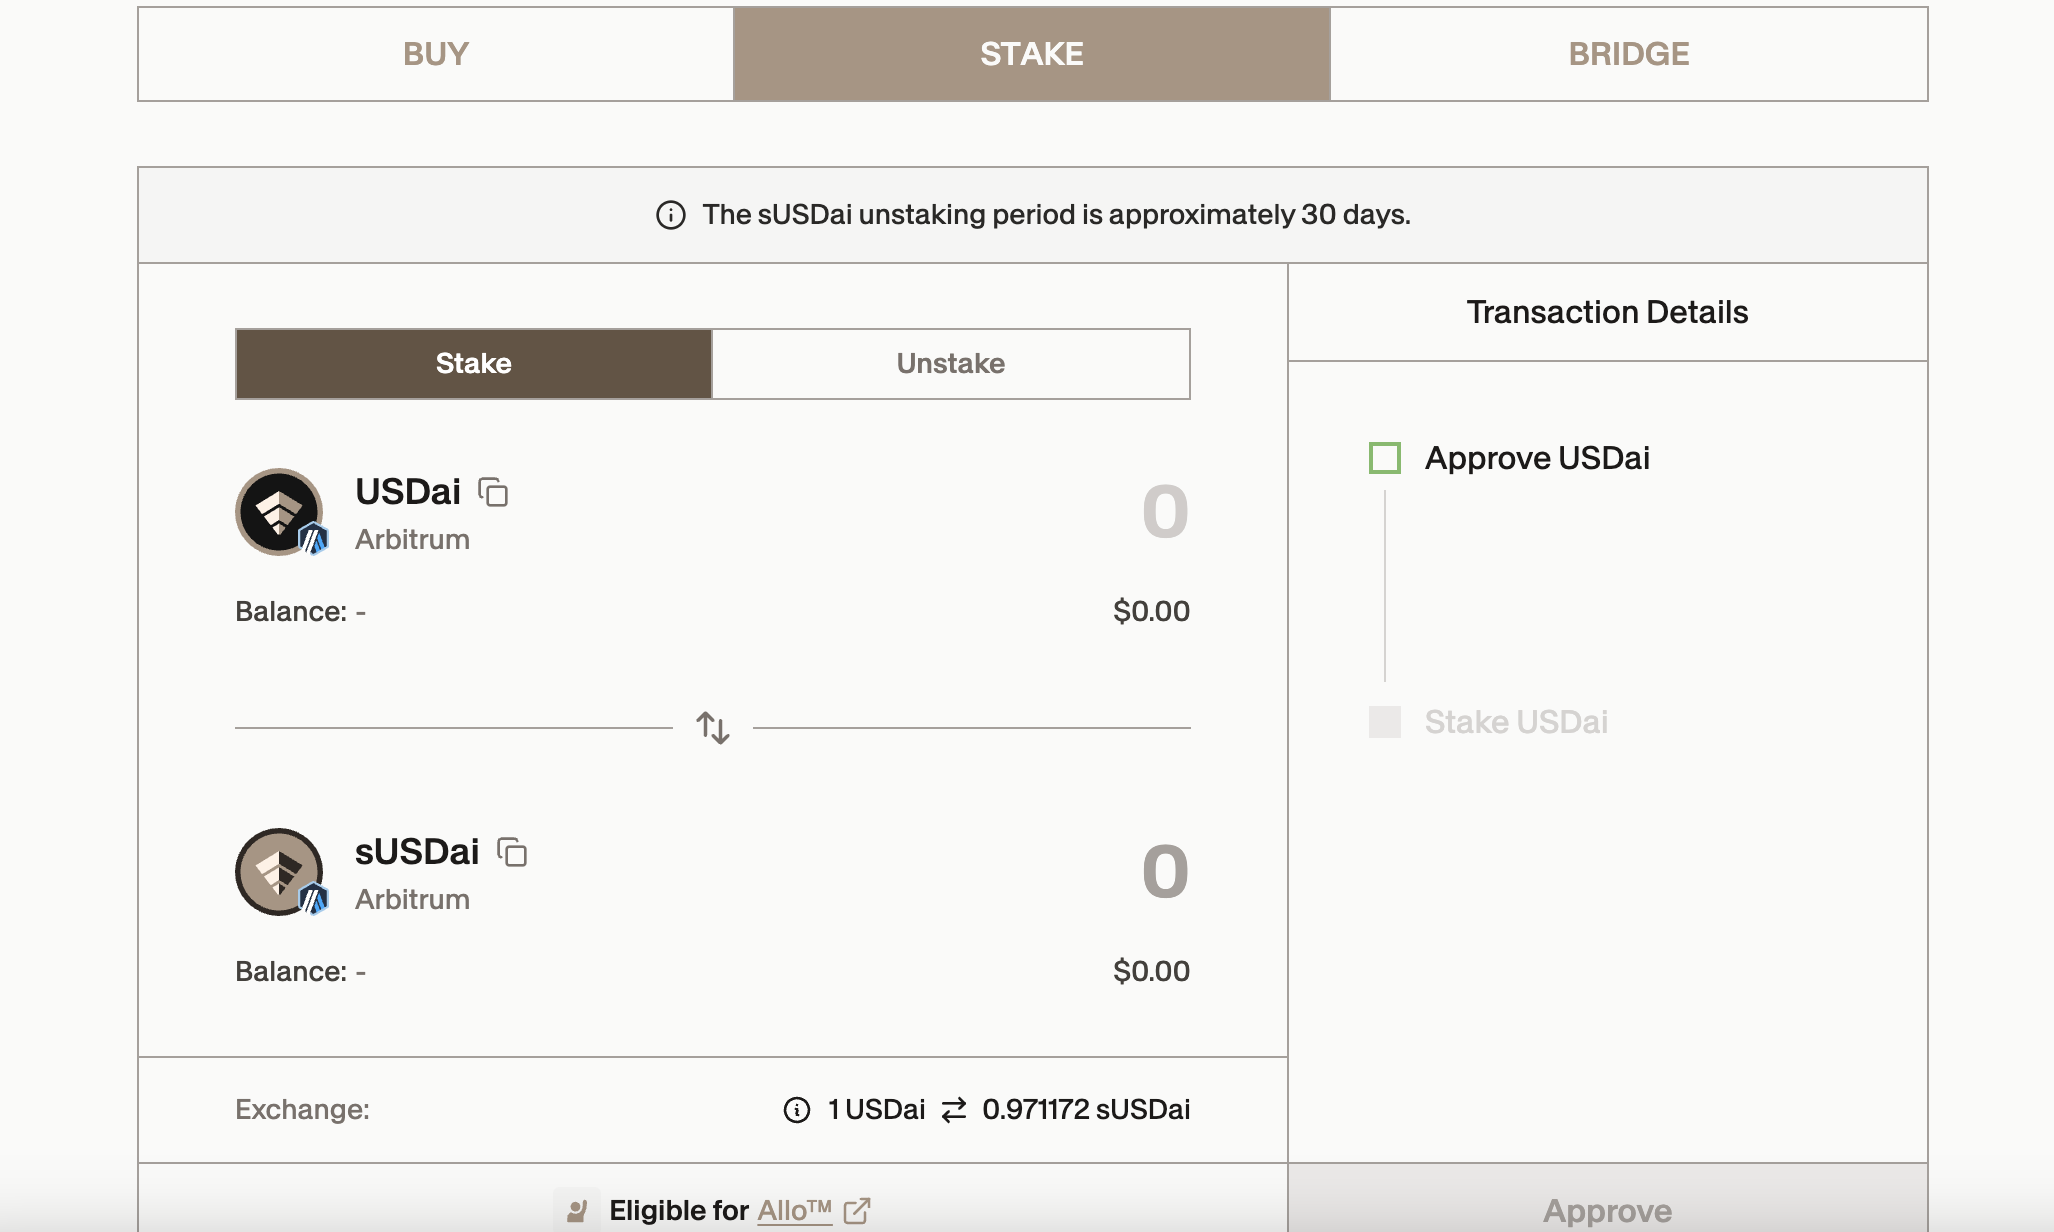Click the exchange rate info icon
The image size is (2054, 1232).
coord(797,1110)
